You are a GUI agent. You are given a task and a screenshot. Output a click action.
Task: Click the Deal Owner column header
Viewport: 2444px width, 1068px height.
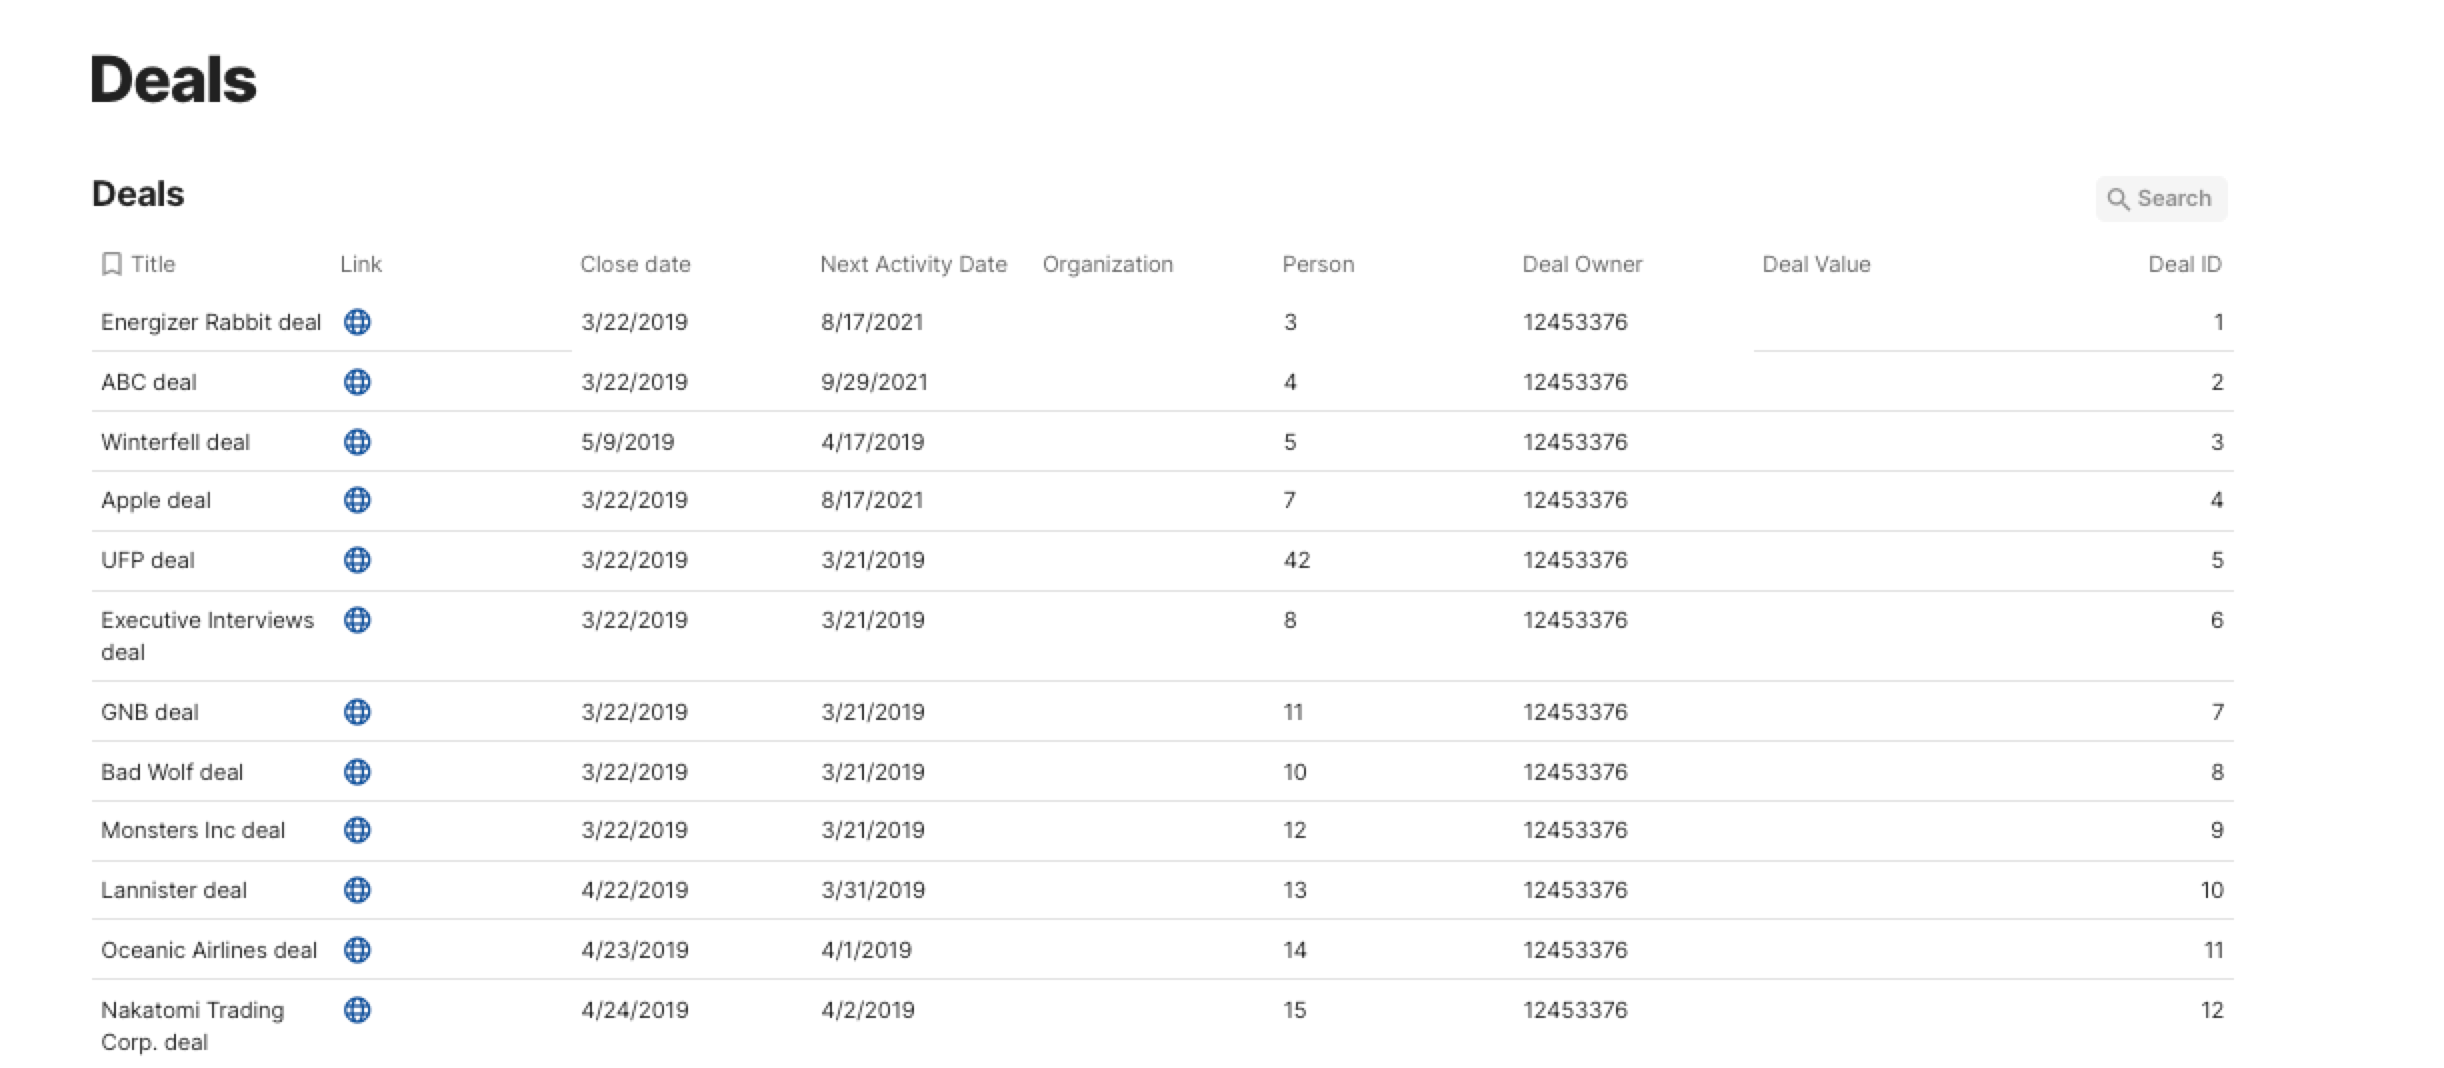coord(1582,264)
